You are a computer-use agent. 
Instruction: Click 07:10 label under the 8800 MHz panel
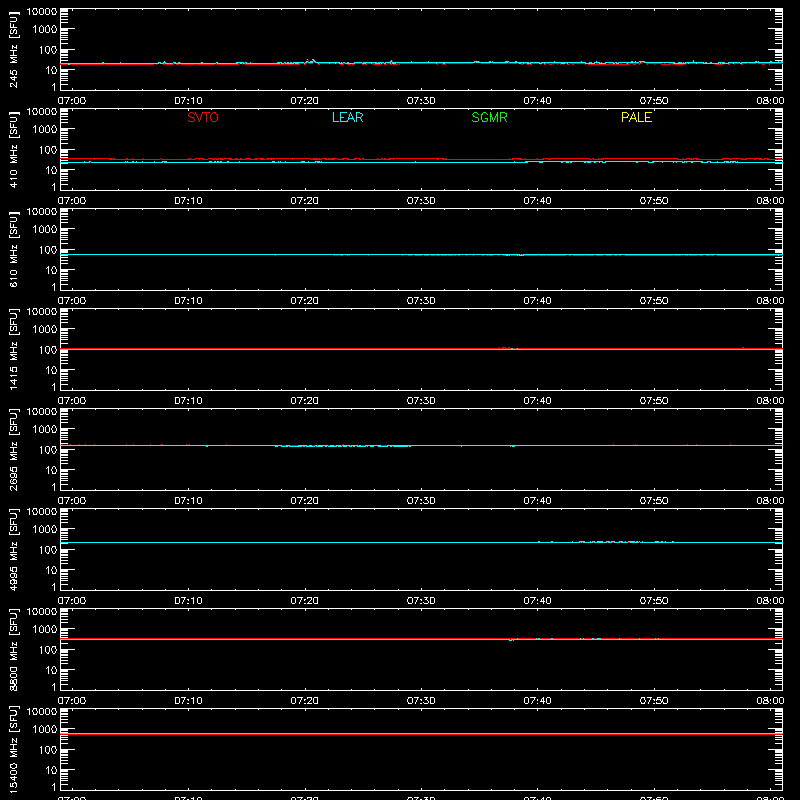188,701
